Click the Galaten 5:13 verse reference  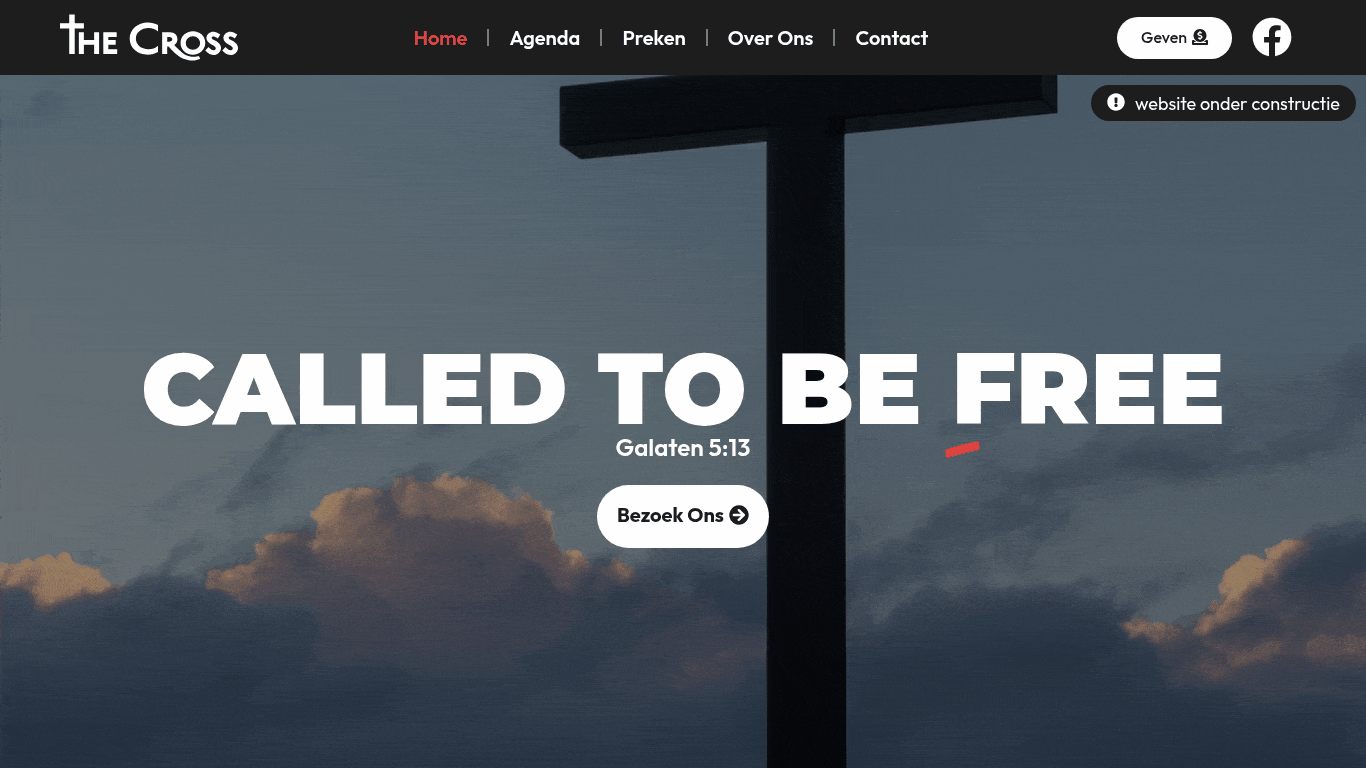click(x=683, y=448)
